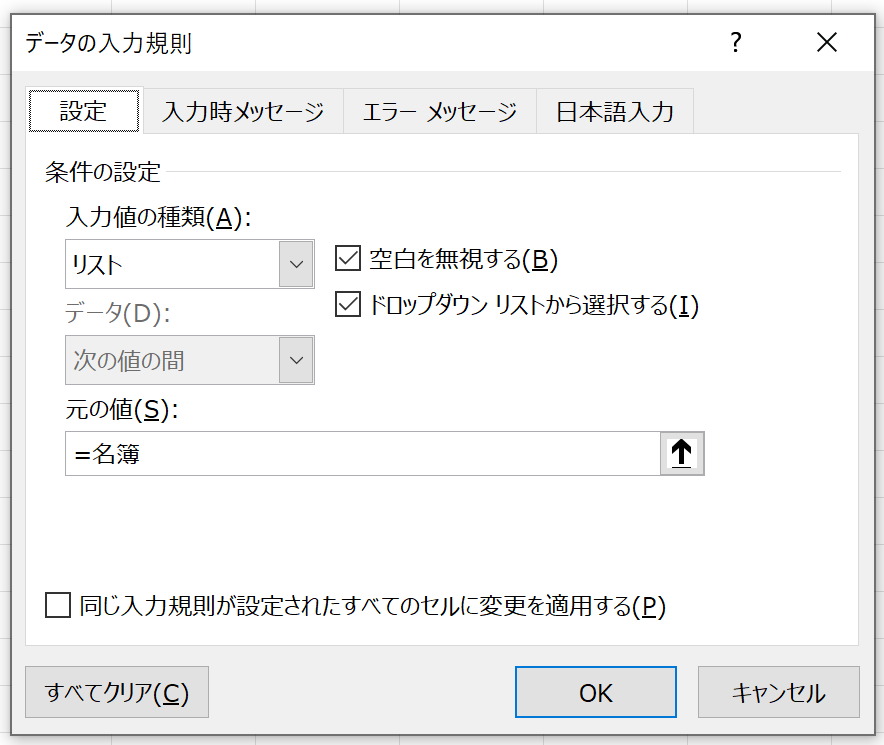Image resolution: width=884 pixels, height=745 pixels.
Task: Switch to the エラー メッセージ tab
Action: (x=440, y=112)
